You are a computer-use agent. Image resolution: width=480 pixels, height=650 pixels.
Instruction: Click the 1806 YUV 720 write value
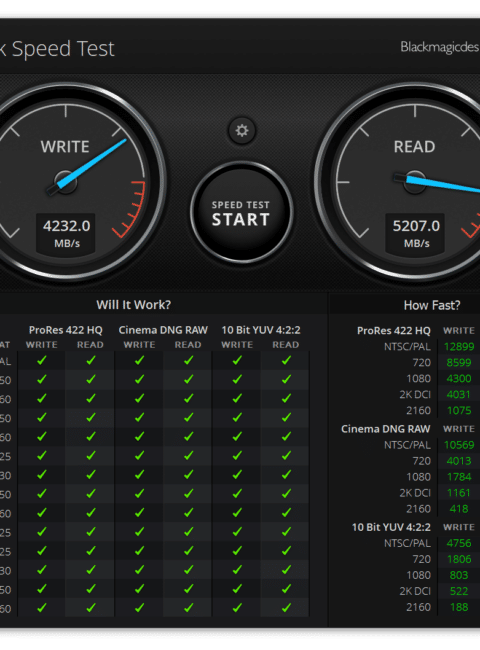coord(459,559)
